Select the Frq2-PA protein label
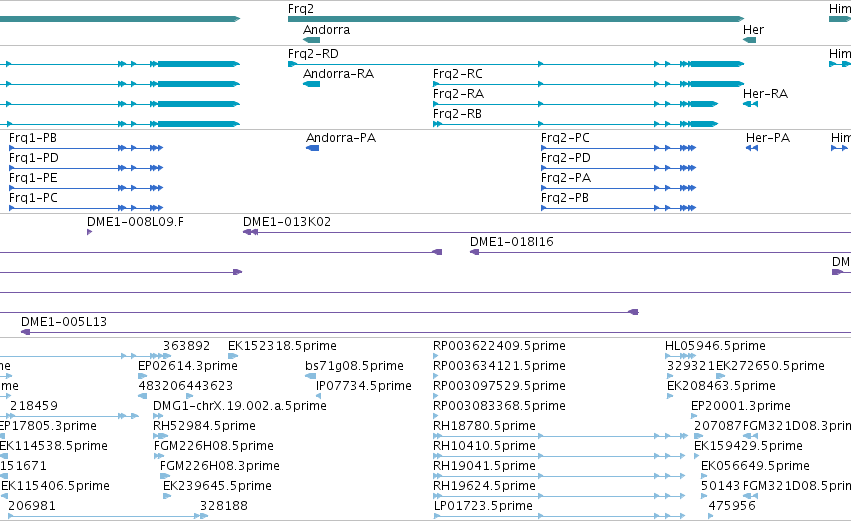Viewport: 851px width, 521px height. [566, 178]
